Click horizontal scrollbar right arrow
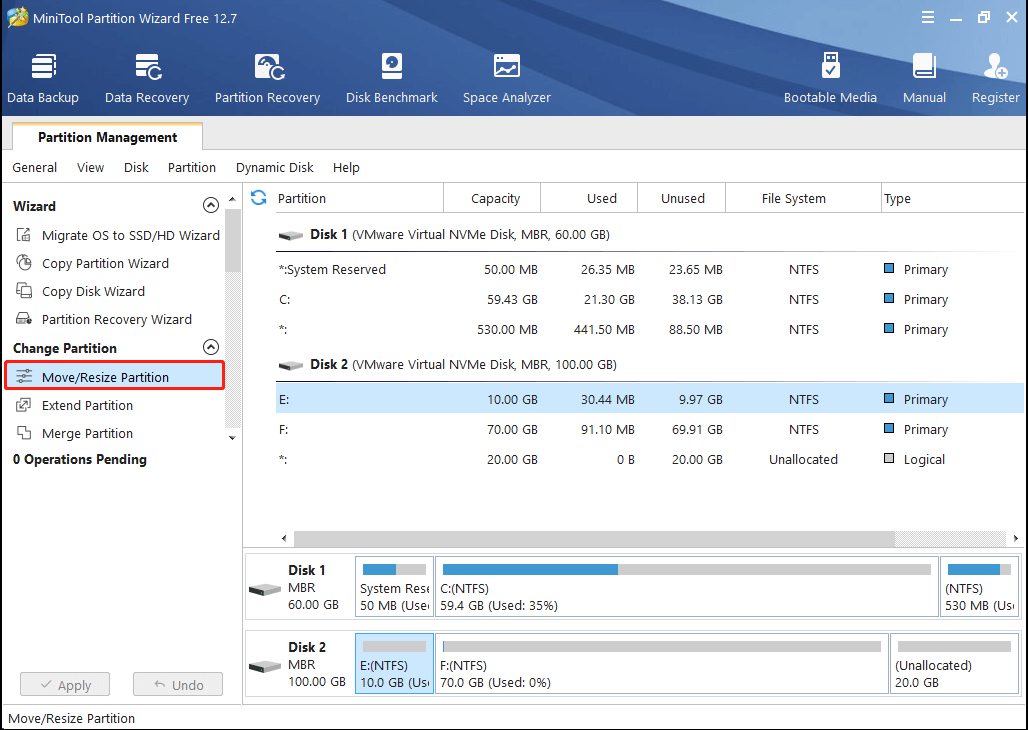This screenshot has width=1028, height=730. (x=1016, y=538)
